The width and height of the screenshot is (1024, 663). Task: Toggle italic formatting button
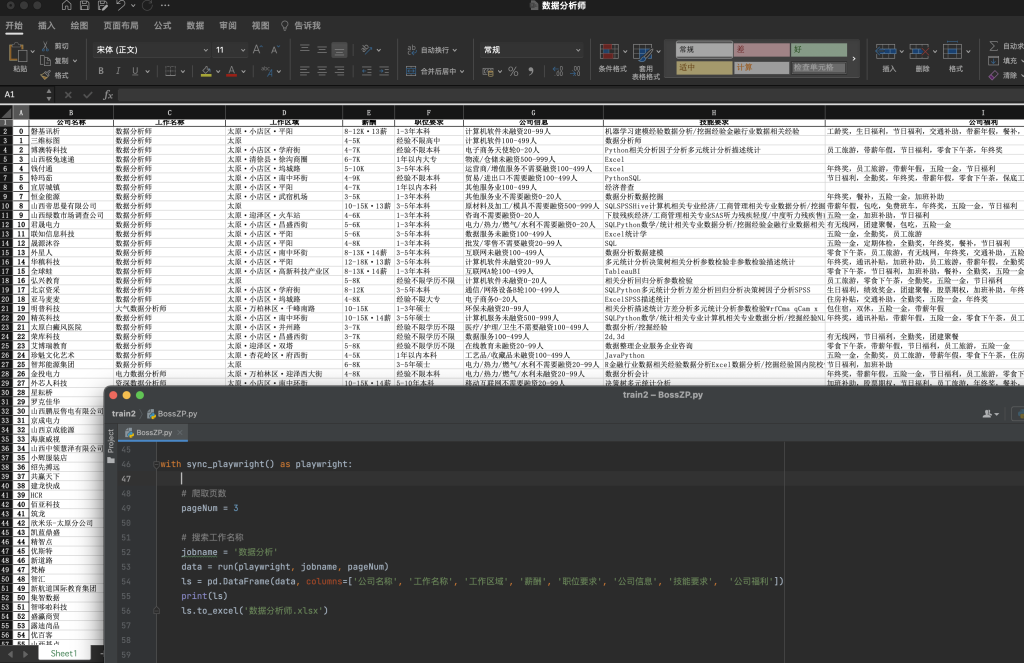pos(118,71)
